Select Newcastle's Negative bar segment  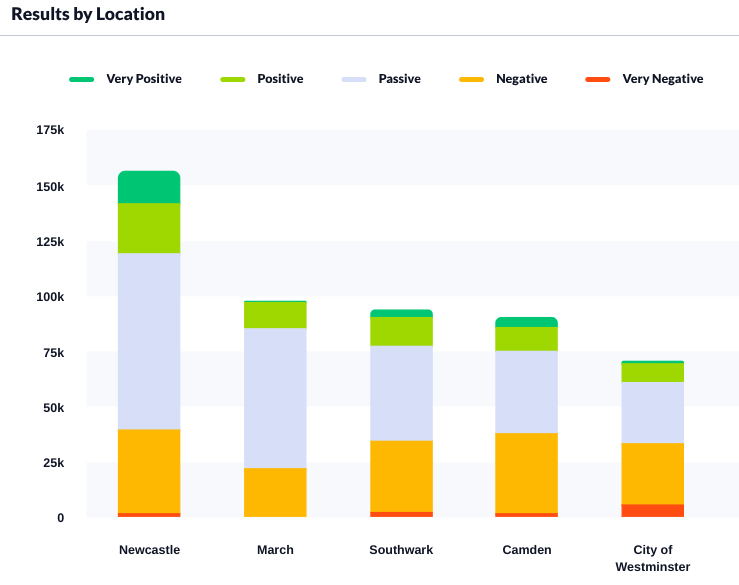click(x=149, y=471)
